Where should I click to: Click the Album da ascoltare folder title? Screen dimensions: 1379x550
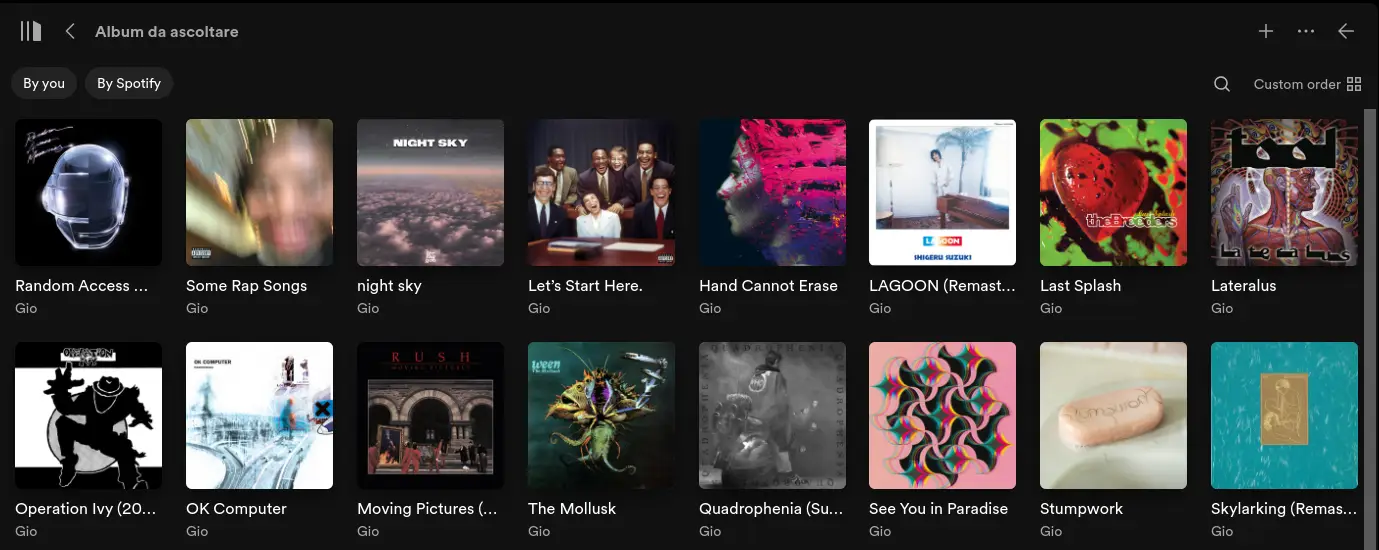coord(167,31)
